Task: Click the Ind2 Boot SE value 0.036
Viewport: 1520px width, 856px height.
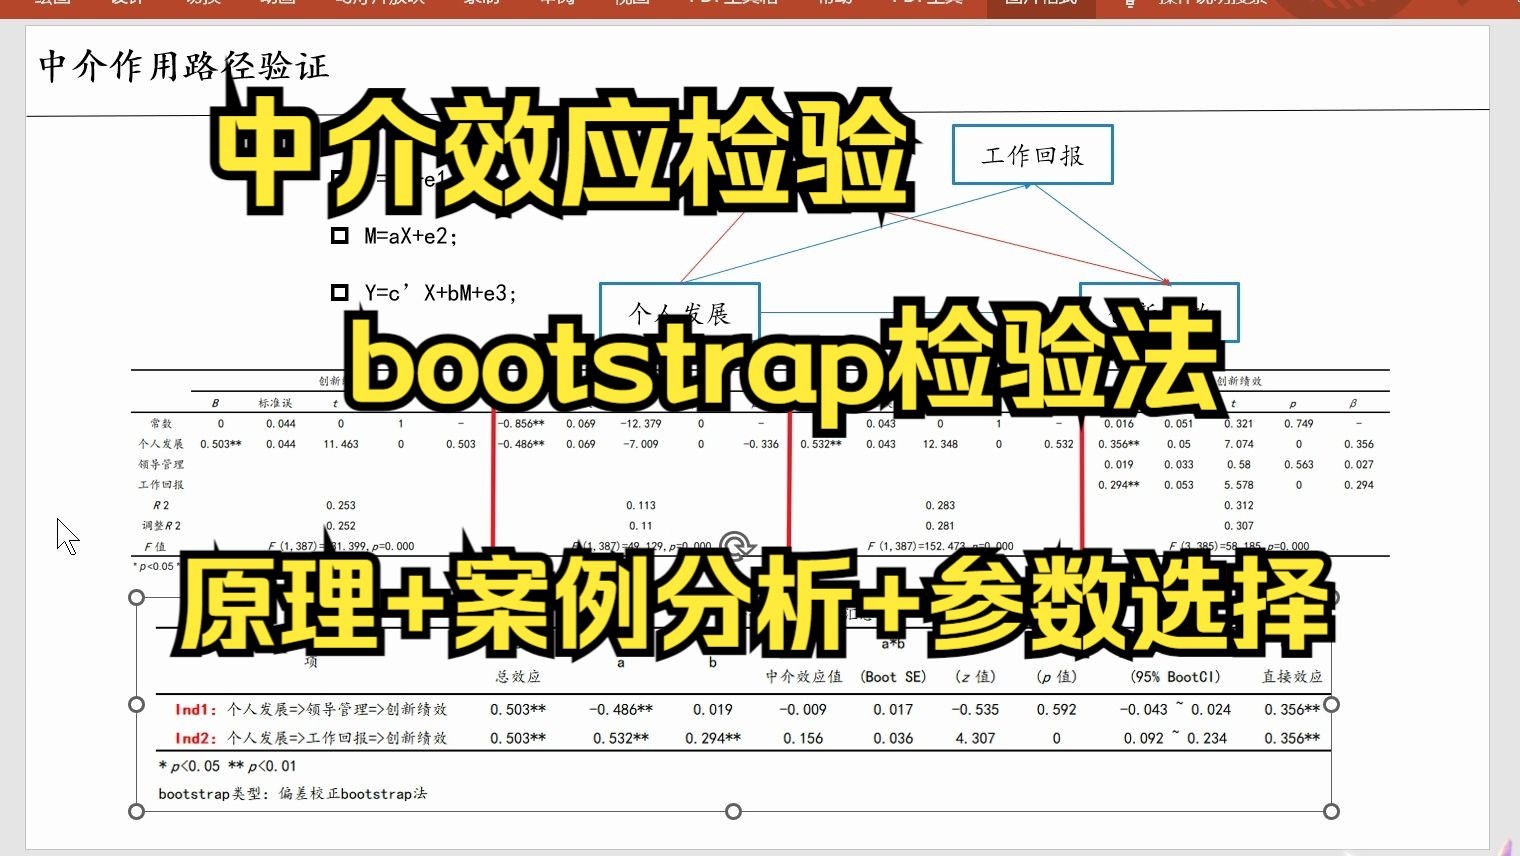Action: [893, 738]
